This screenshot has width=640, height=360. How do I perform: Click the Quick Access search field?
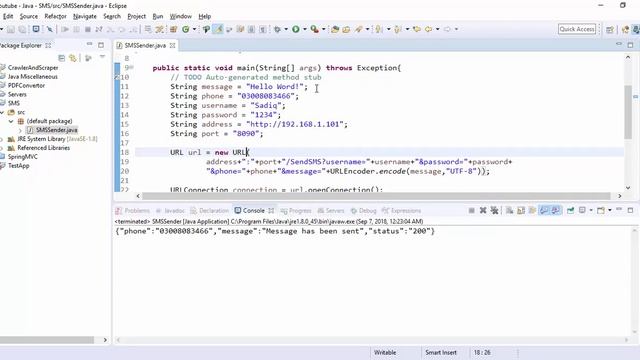pos(577,29)
